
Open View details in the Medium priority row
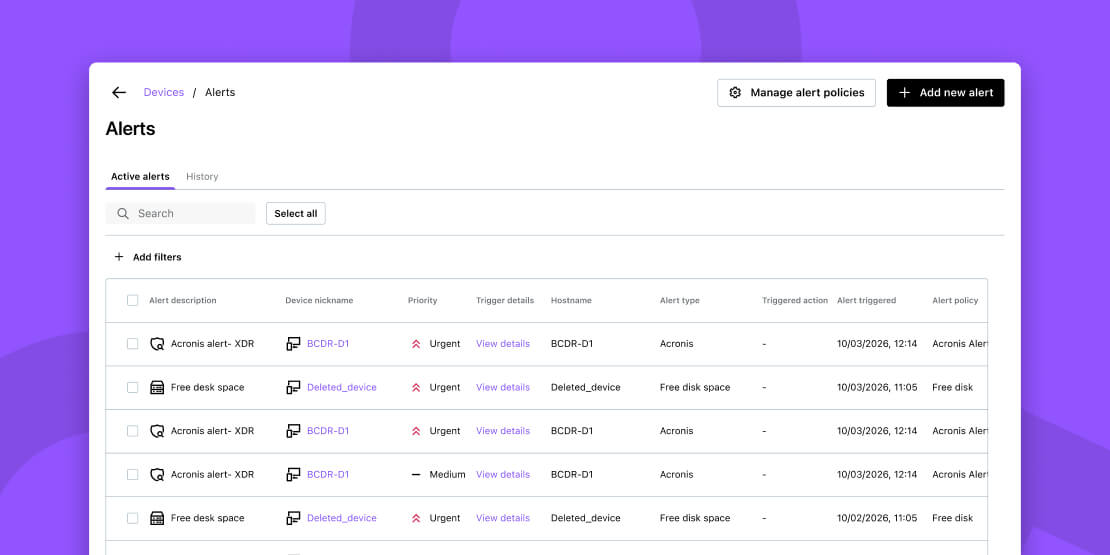coord(503,474)
